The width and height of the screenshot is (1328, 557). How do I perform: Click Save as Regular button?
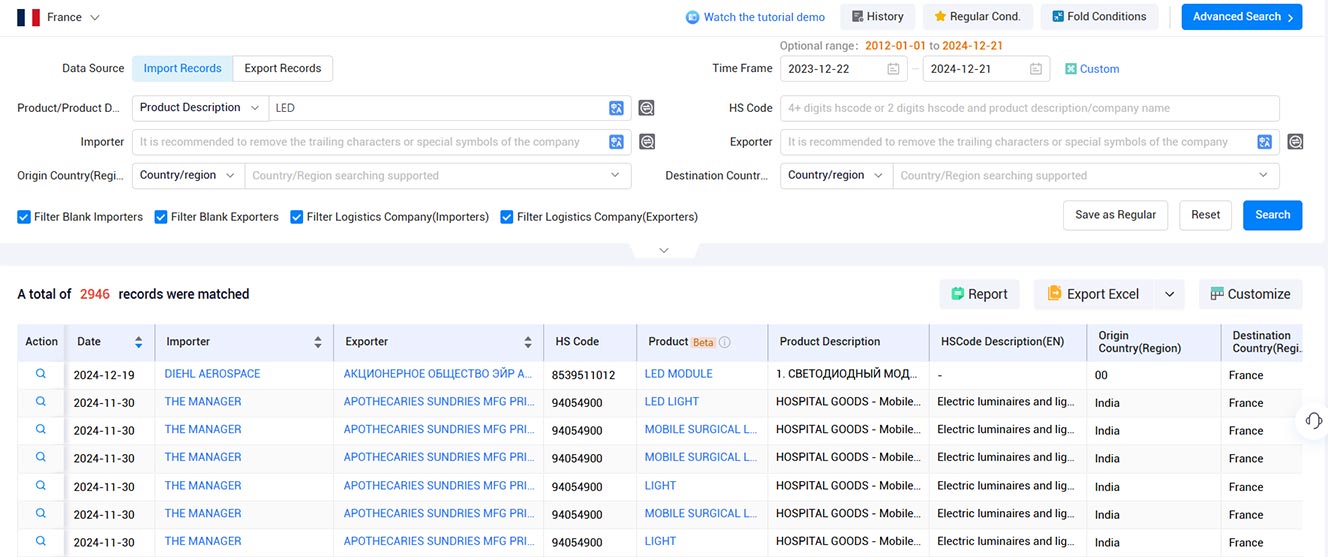[x=1115, y=215]
